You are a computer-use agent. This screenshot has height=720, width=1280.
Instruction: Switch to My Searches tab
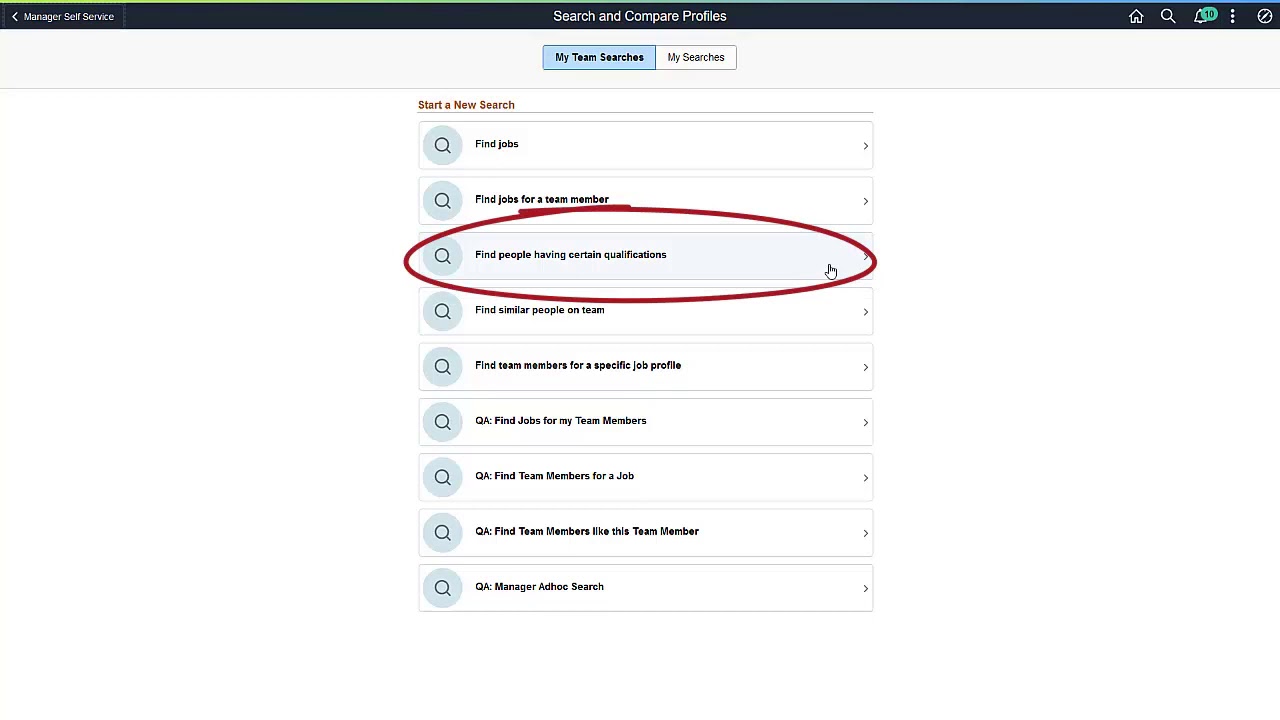696,57
